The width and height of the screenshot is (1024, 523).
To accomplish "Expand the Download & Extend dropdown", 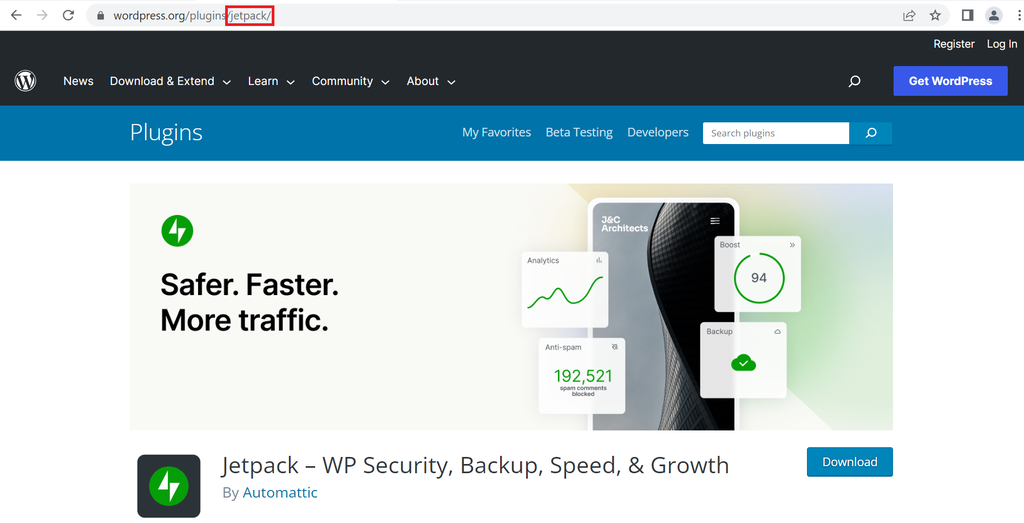I will [x=170, y=81].
